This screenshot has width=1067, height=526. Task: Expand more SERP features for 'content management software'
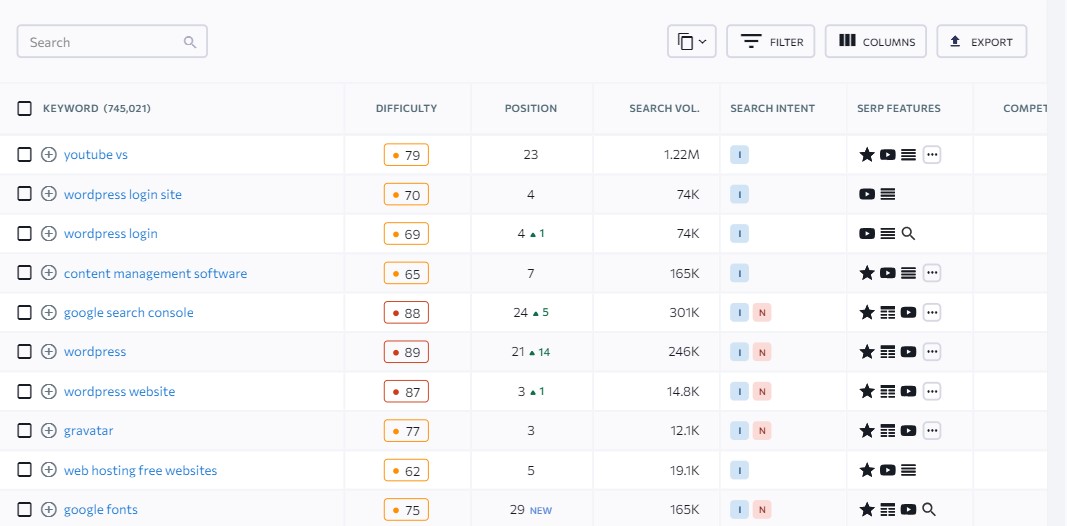pyautogui.click(x=932, y=273)
